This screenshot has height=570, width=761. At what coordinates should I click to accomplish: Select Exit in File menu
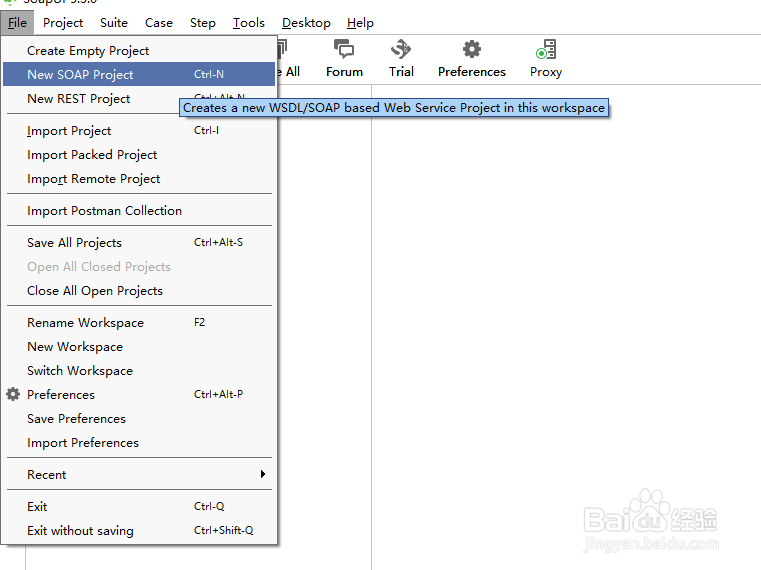coord(139,506)
